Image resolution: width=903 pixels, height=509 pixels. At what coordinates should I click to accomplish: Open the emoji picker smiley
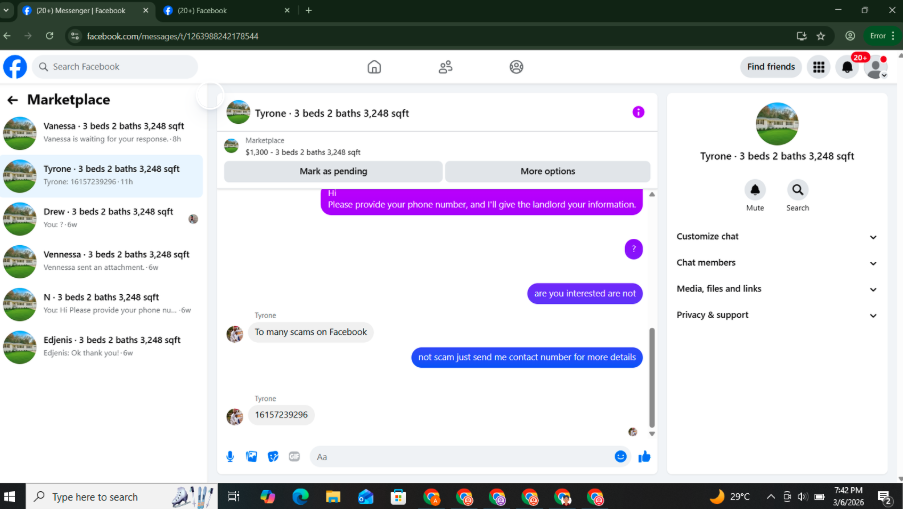click(620, 457)
